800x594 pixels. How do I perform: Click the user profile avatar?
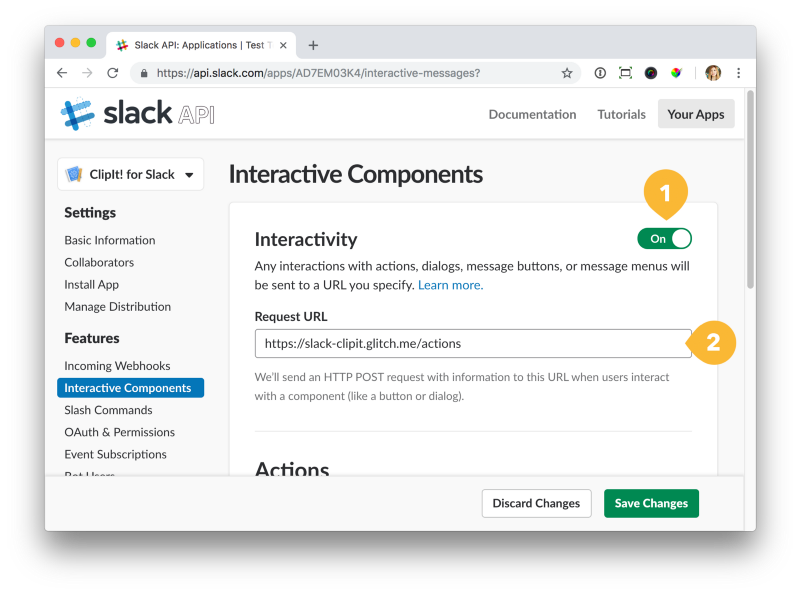pos(713,73)
